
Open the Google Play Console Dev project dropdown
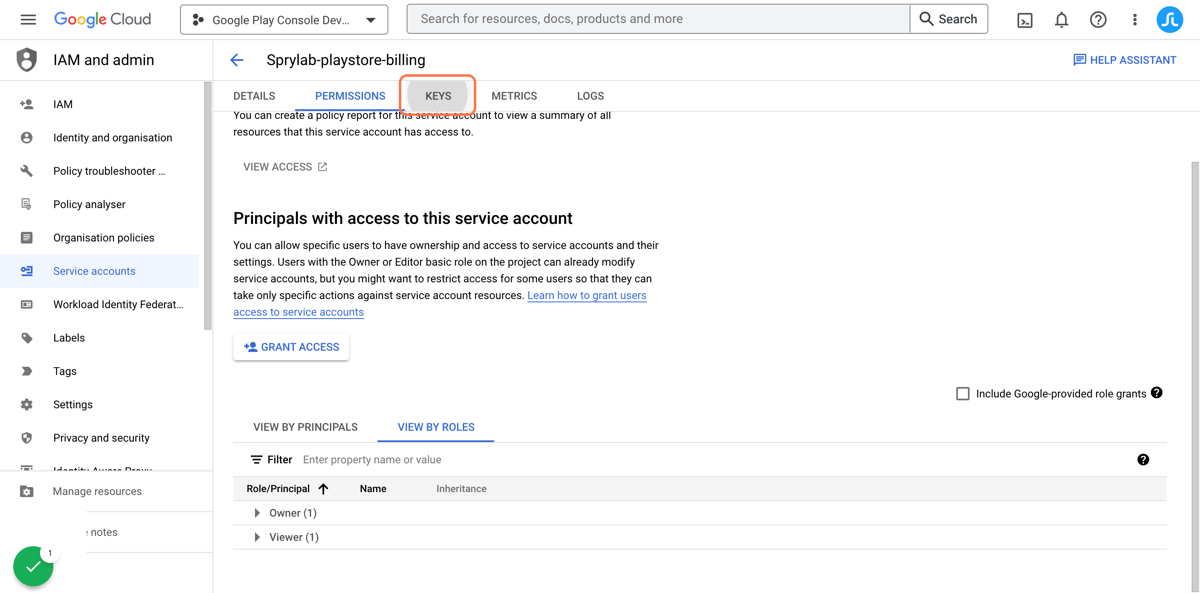tap(284, 20)
